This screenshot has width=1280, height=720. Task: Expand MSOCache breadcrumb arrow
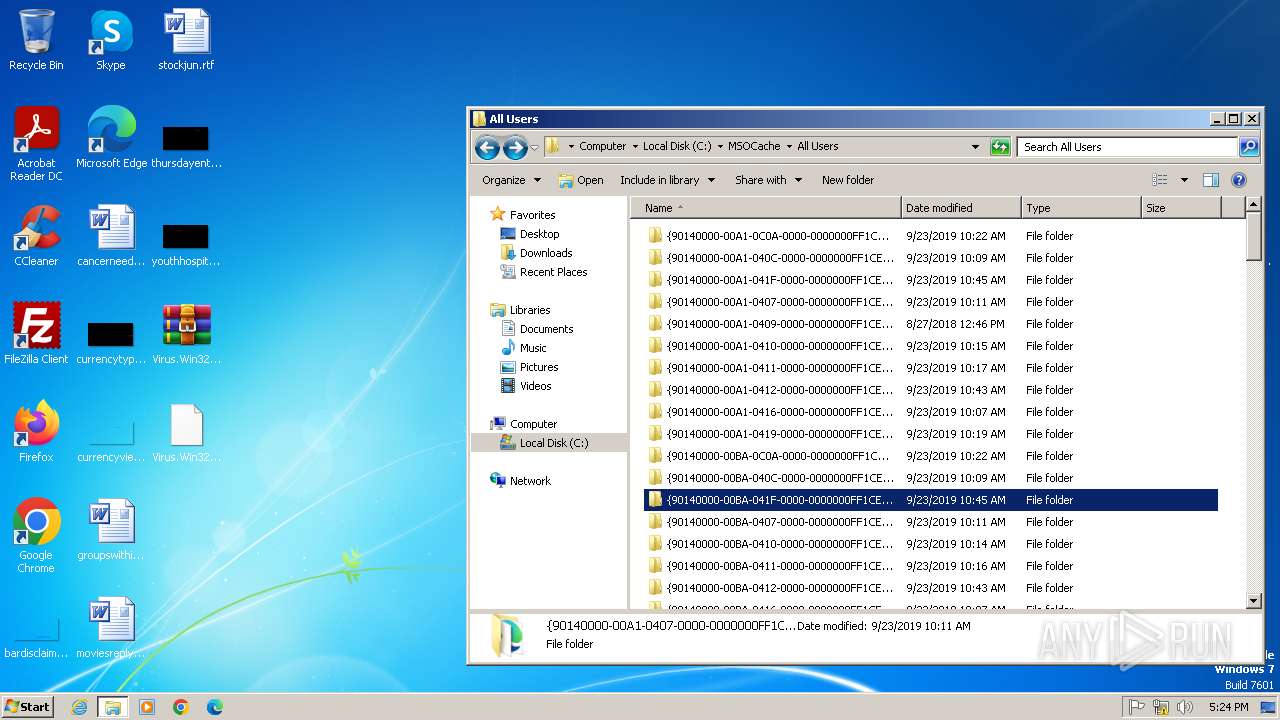click(x=789, y=146)
